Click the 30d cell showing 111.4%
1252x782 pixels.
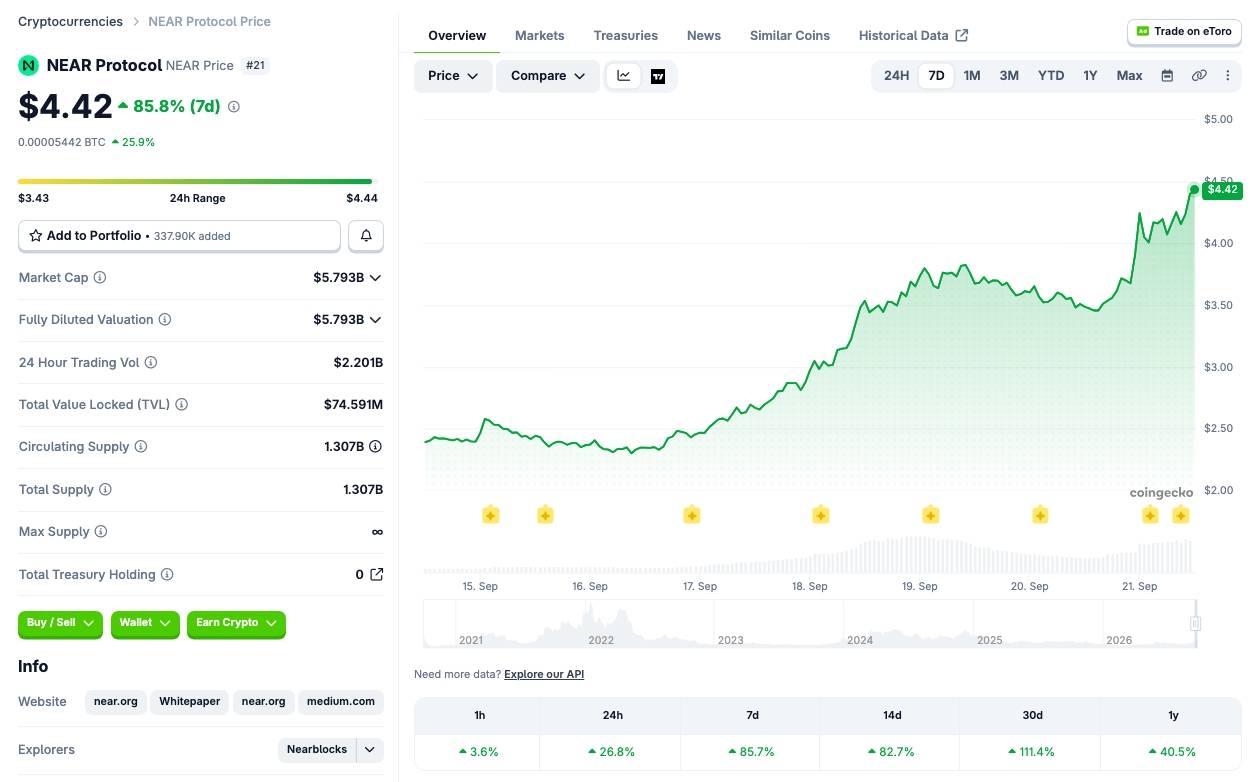[x=1032, y=751]
